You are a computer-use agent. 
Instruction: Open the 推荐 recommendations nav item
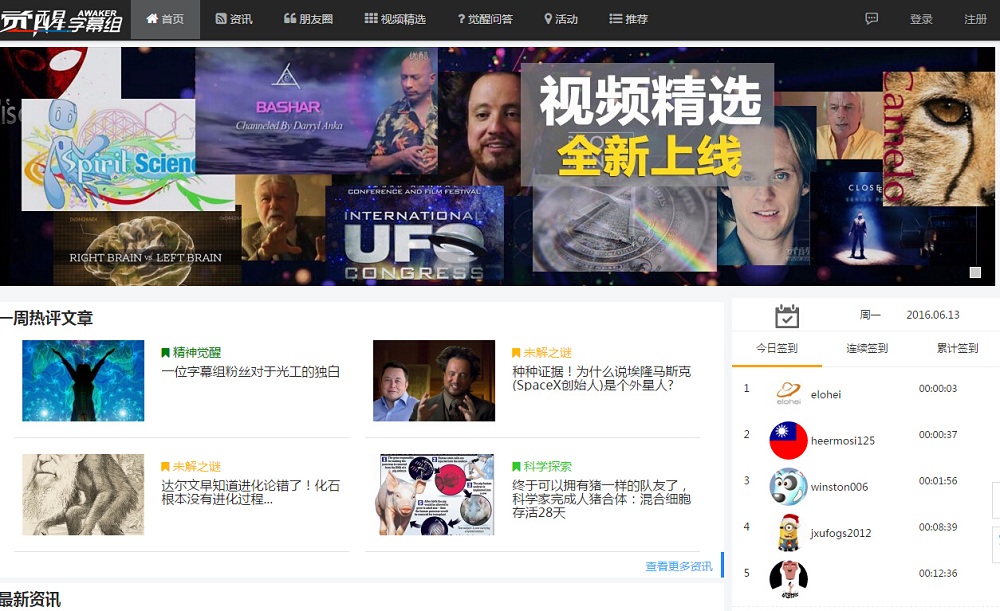pos(628,19)
